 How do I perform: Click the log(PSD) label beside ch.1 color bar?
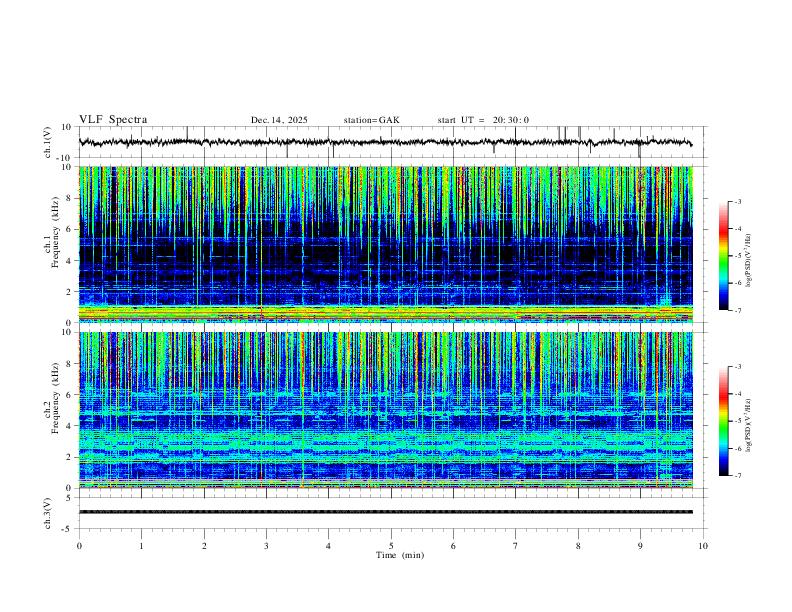click(748, 260)
